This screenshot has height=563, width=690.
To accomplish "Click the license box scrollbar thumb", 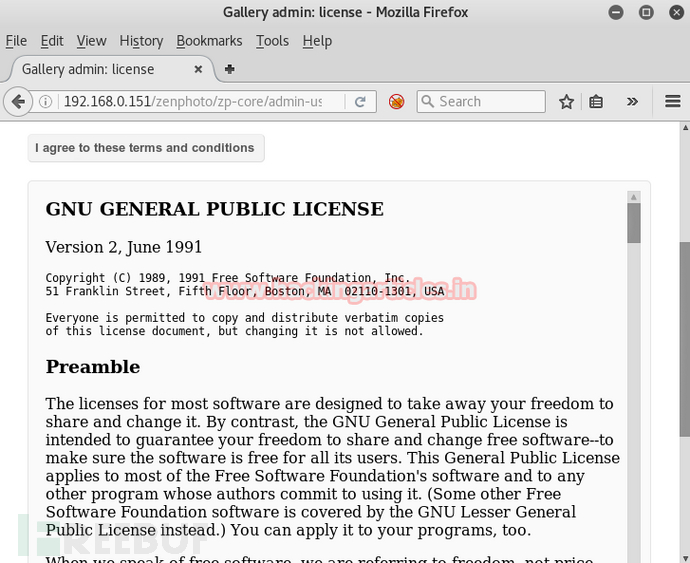I will pyautogui.click(x=634, y=223).
